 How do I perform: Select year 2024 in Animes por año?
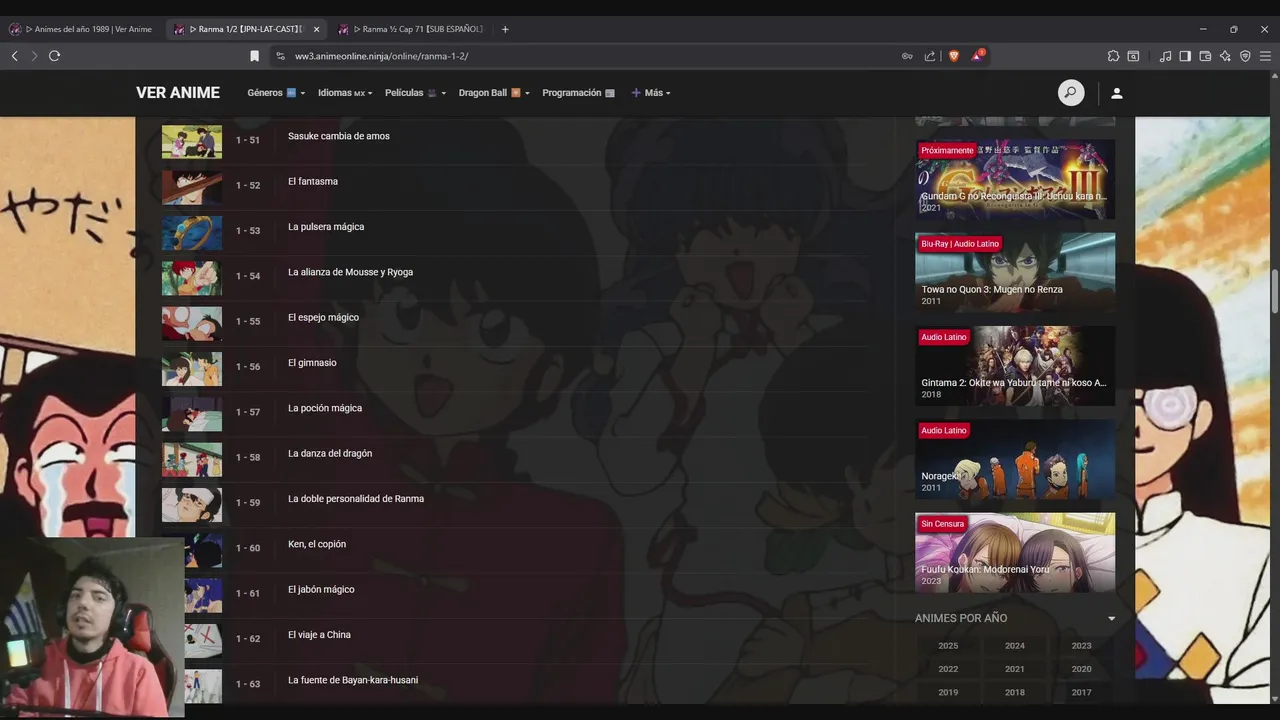[x=1015, y=646]
